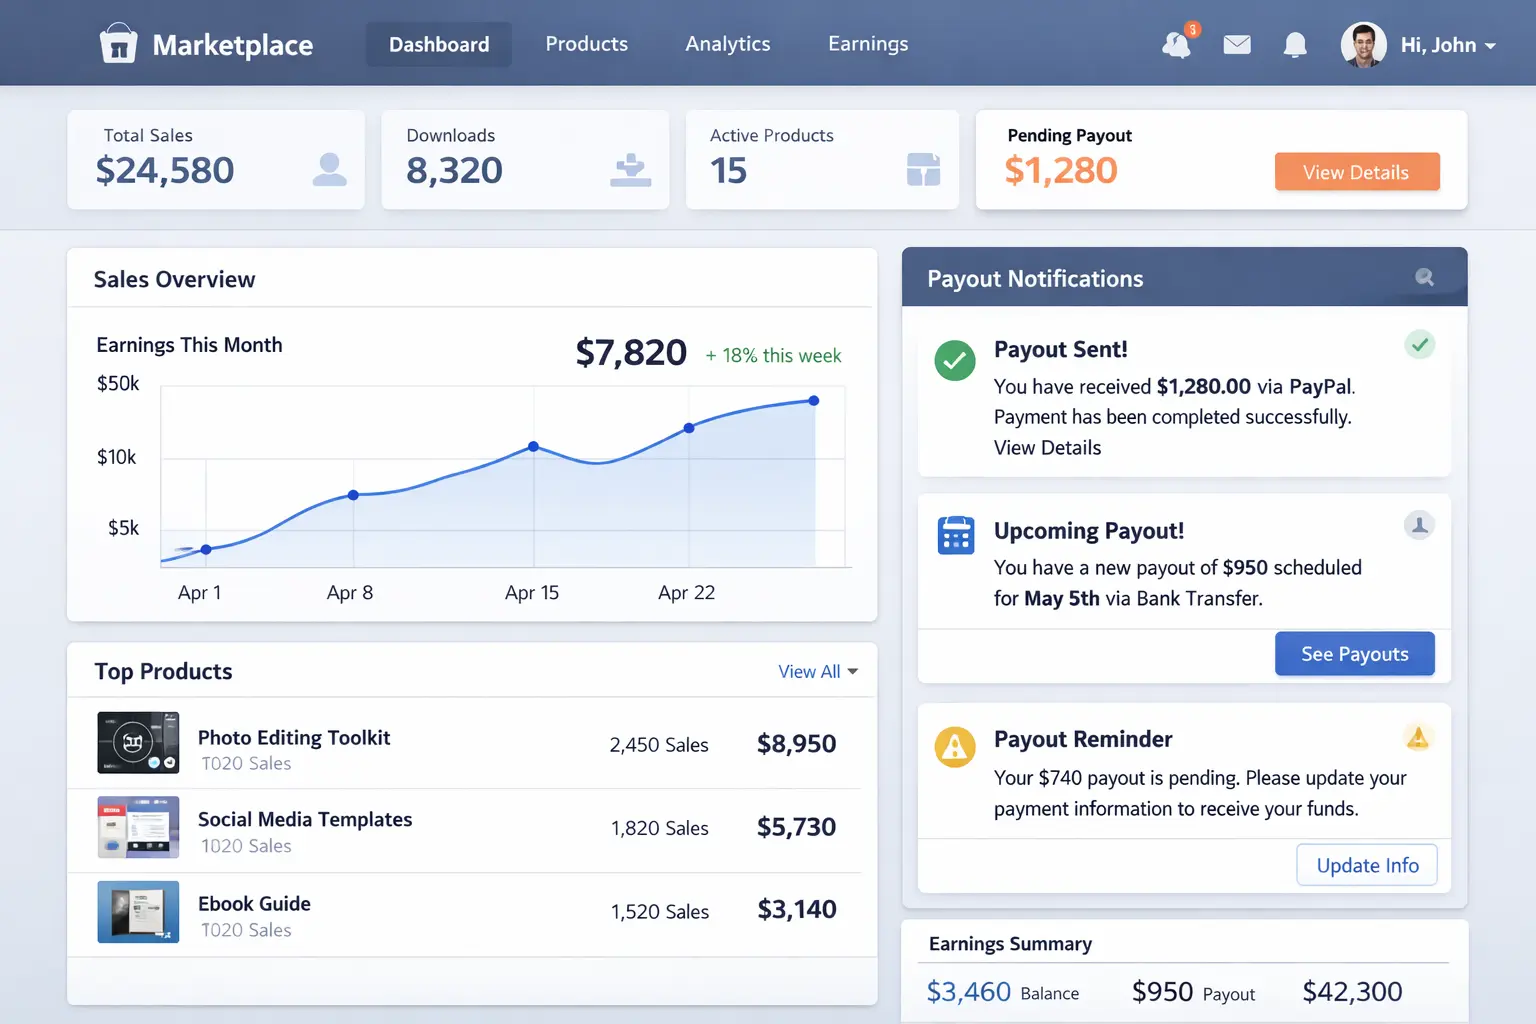Click the person icon on Total Sales card
Screen dimensions: 1536x1024
328,170
